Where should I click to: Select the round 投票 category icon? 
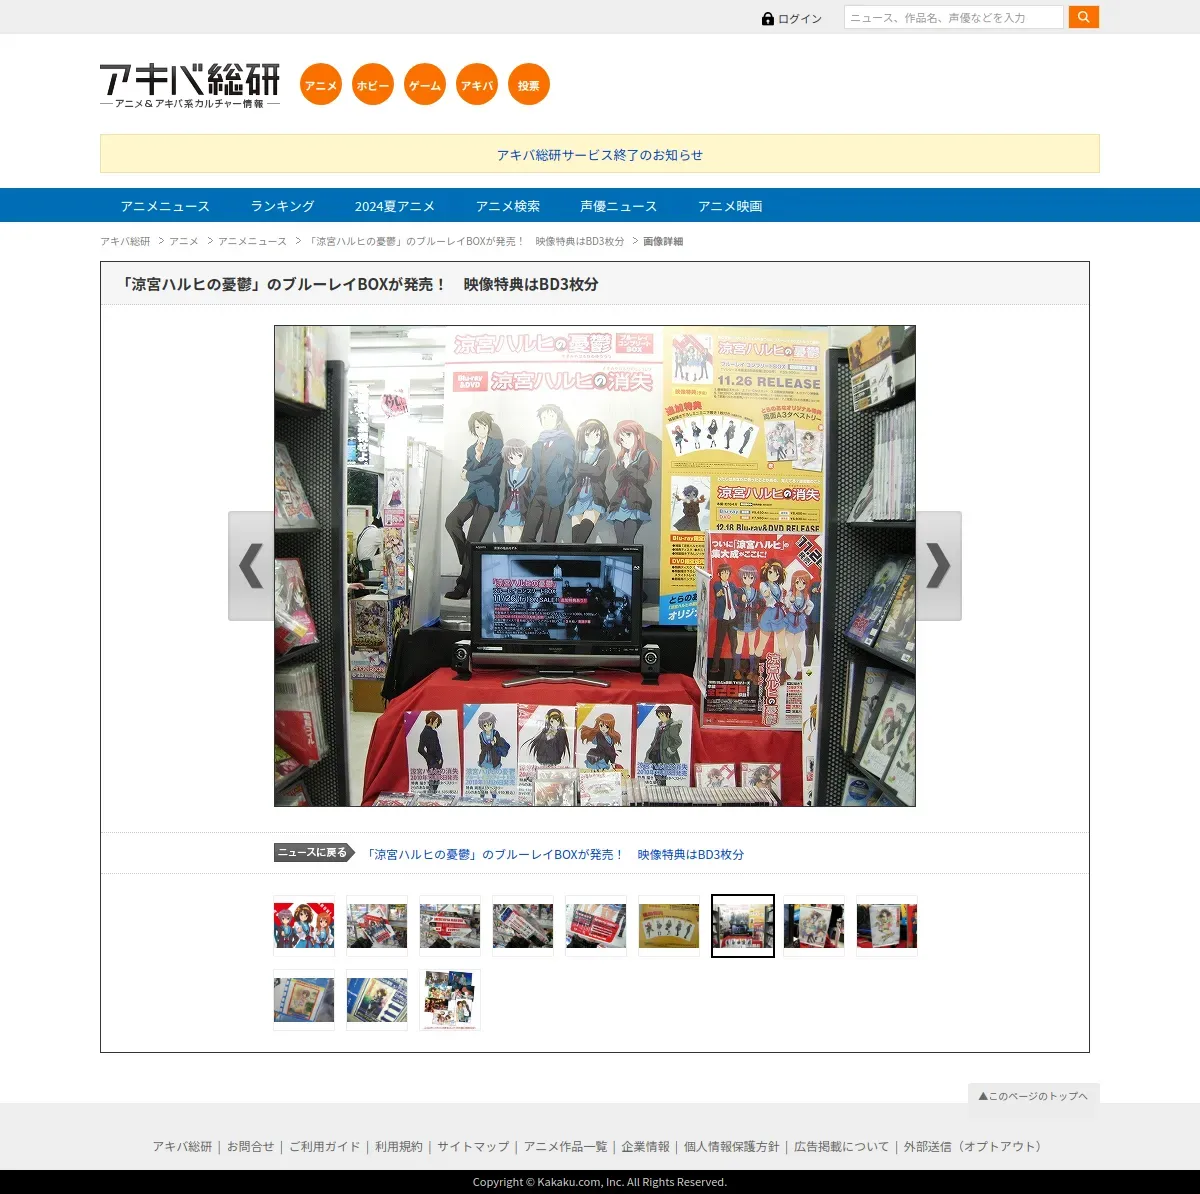(x=529, y=84)
